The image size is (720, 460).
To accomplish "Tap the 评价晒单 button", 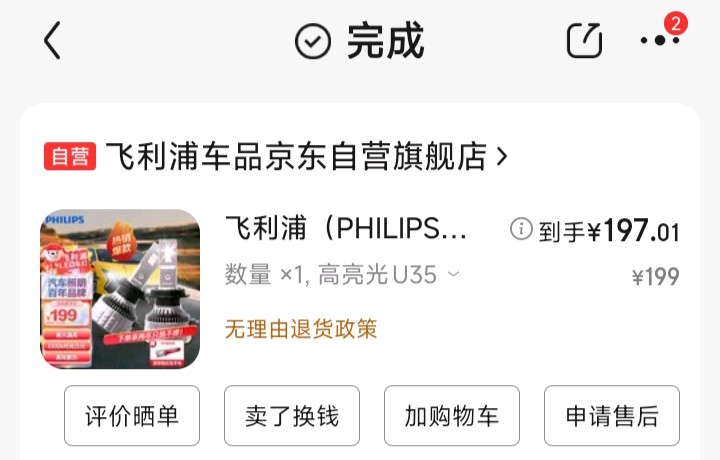I will (x=132, y=415).
